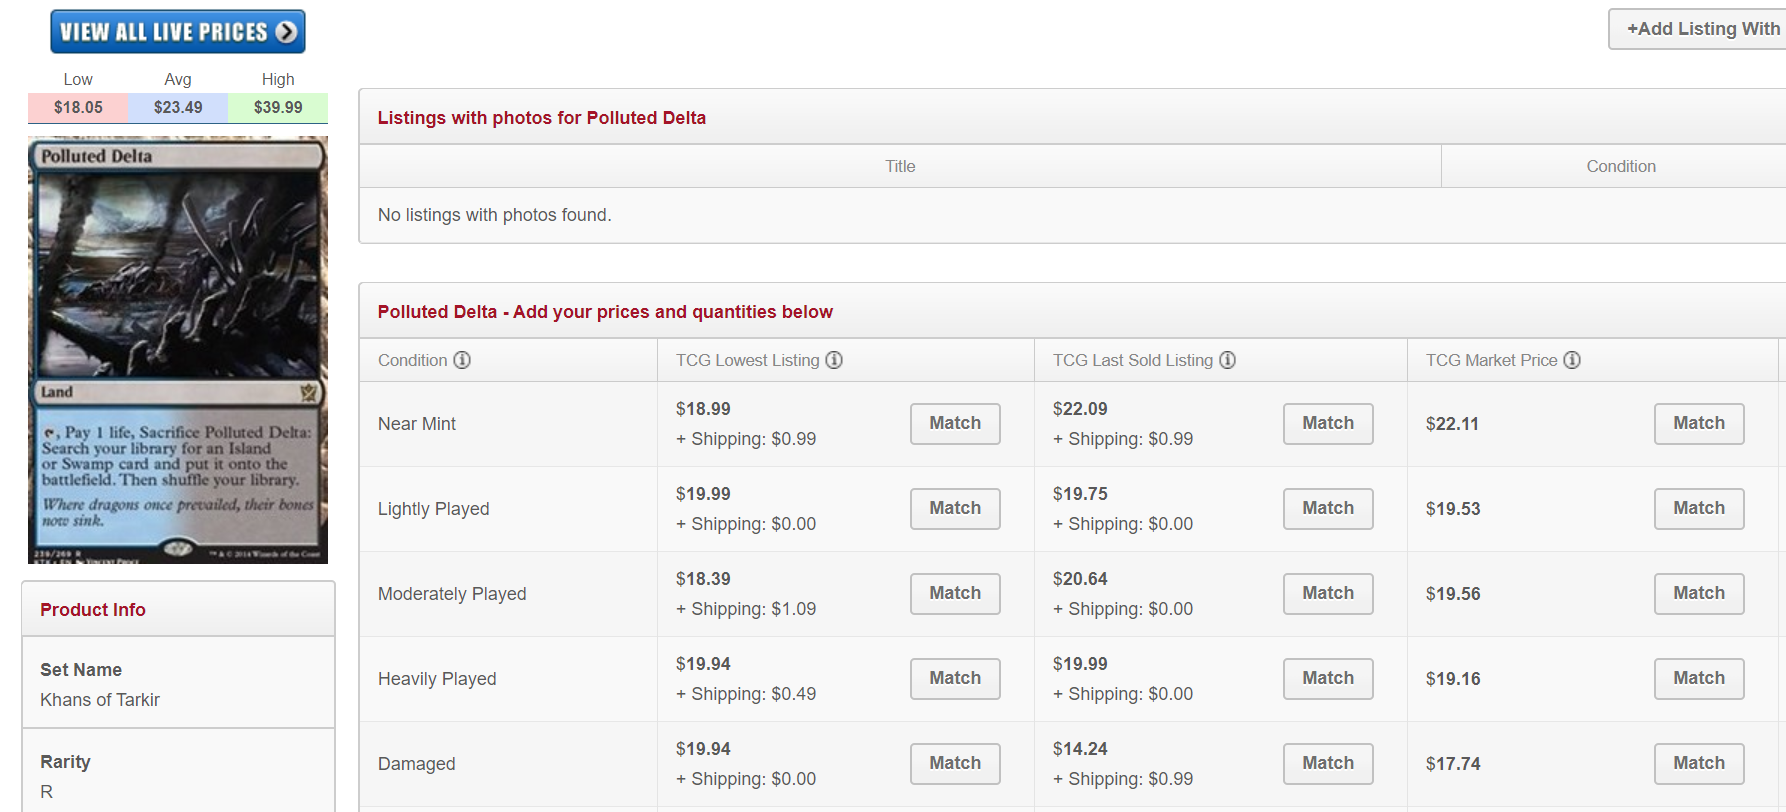Match Near Mint market price $22.11

[1699, 424]
